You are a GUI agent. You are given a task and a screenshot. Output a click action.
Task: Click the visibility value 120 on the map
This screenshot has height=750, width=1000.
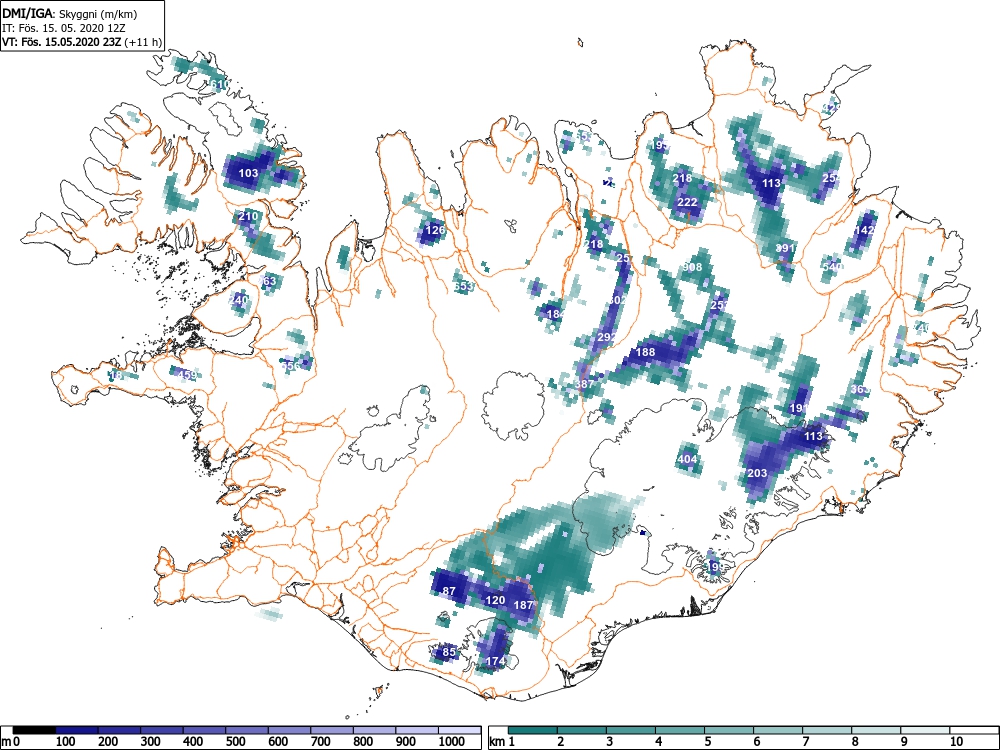tap(495, 600)
